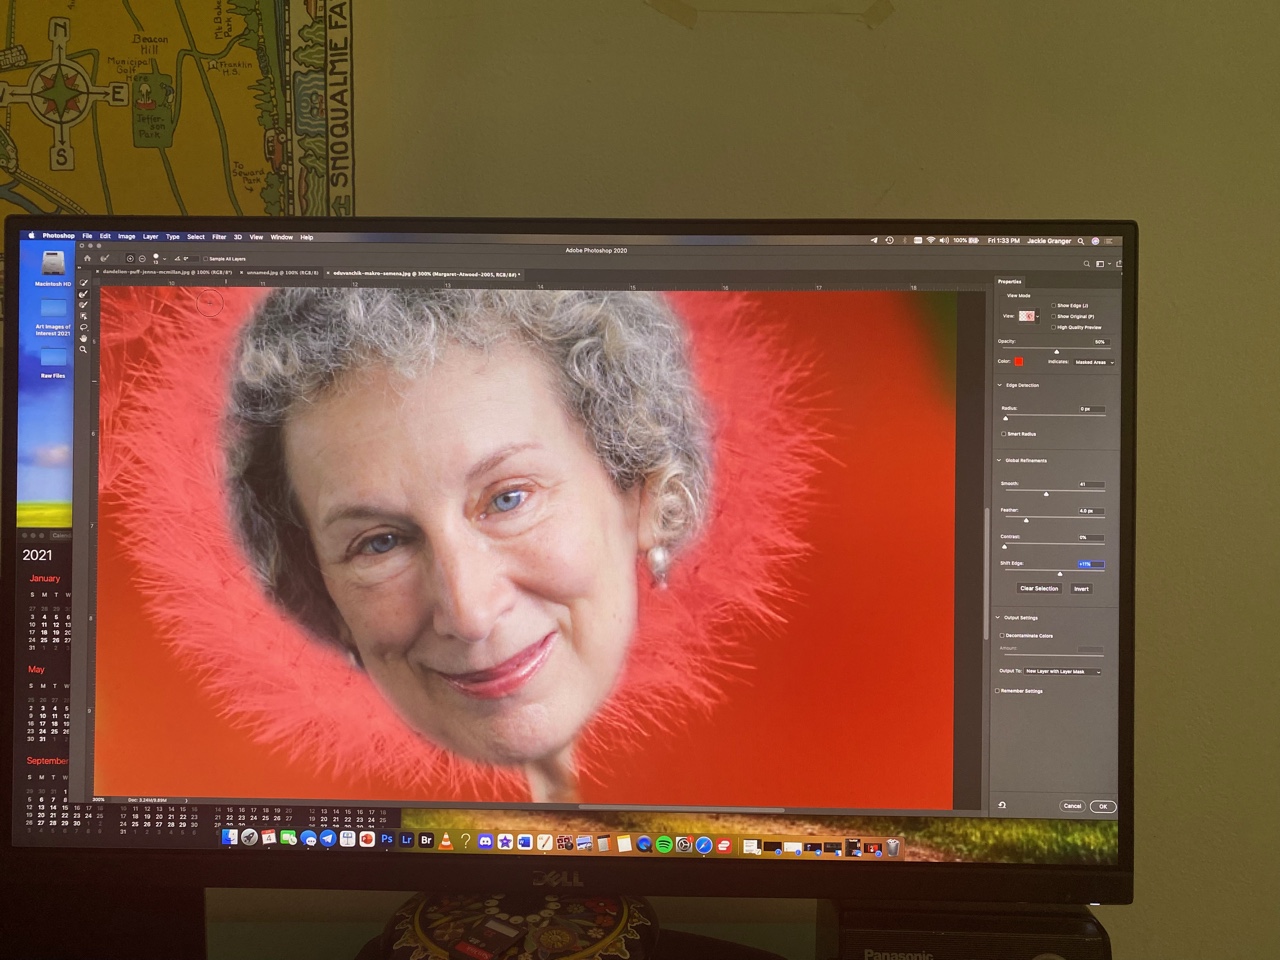Enable the Smart Radius checkbox
1280x960 pixels.
point(1003,434)
